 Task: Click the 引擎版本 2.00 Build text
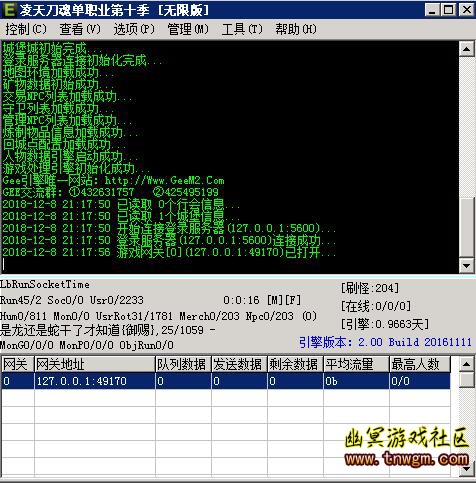(385, 342)
